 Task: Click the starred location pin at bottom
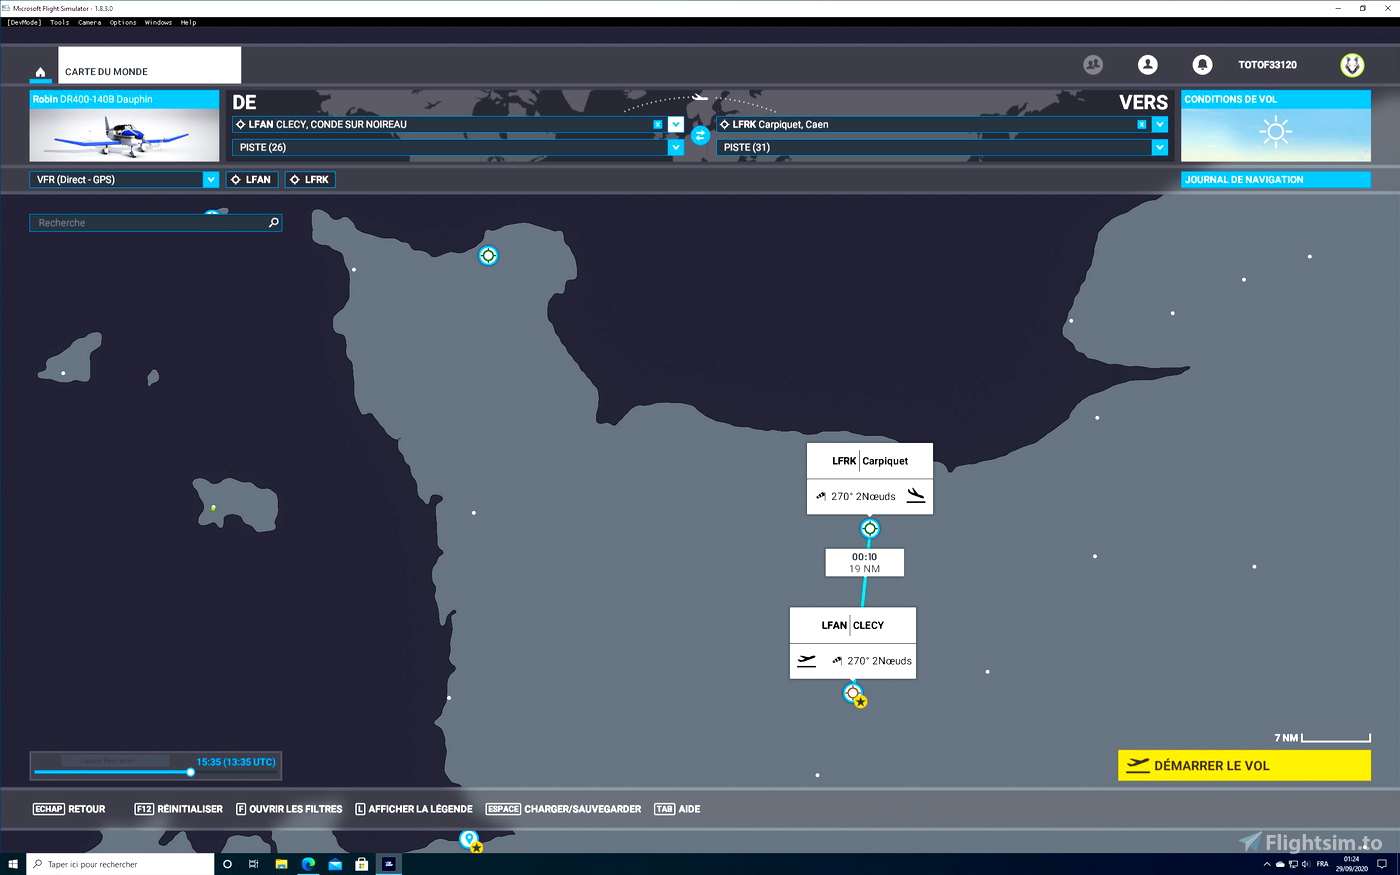[x=470, y=840]
